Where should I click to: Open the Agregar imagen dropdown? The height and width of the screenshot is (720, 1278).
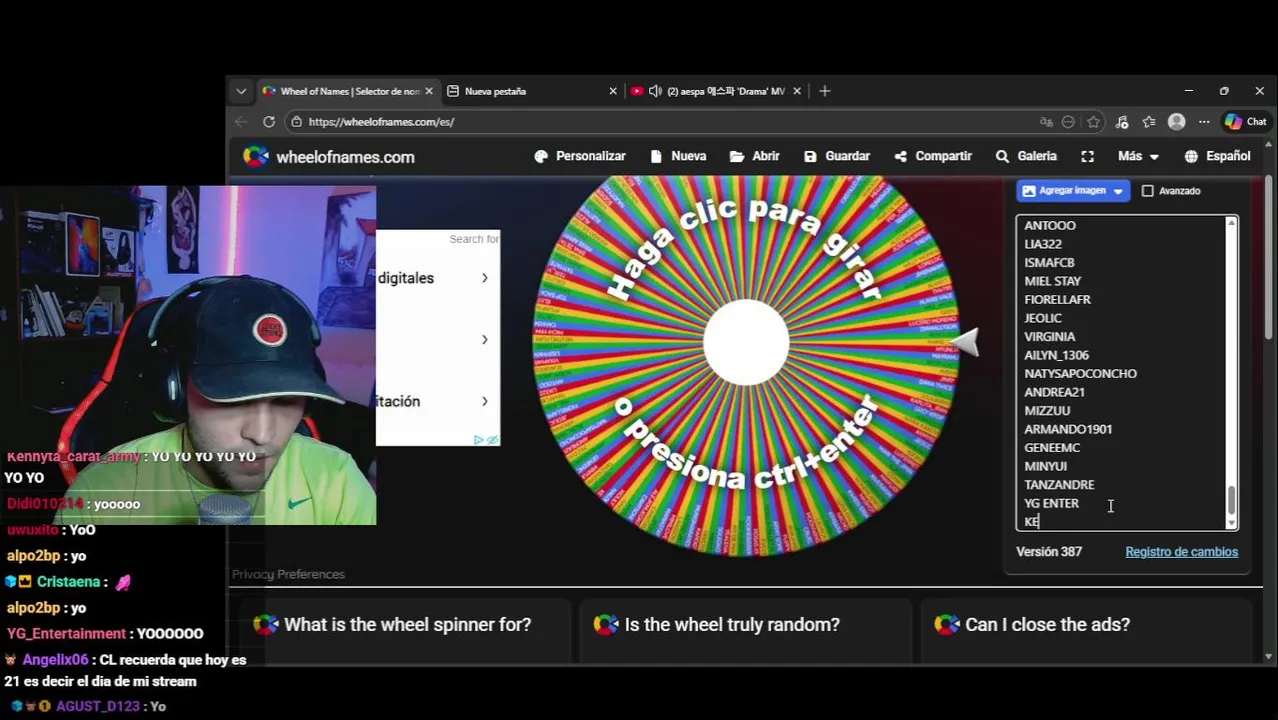tap(1073, 190)
